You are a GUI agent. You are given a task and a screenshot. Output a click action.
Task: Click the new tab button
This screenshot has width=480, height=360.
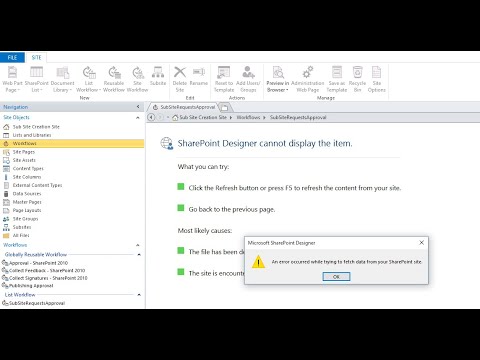point(225,107)
